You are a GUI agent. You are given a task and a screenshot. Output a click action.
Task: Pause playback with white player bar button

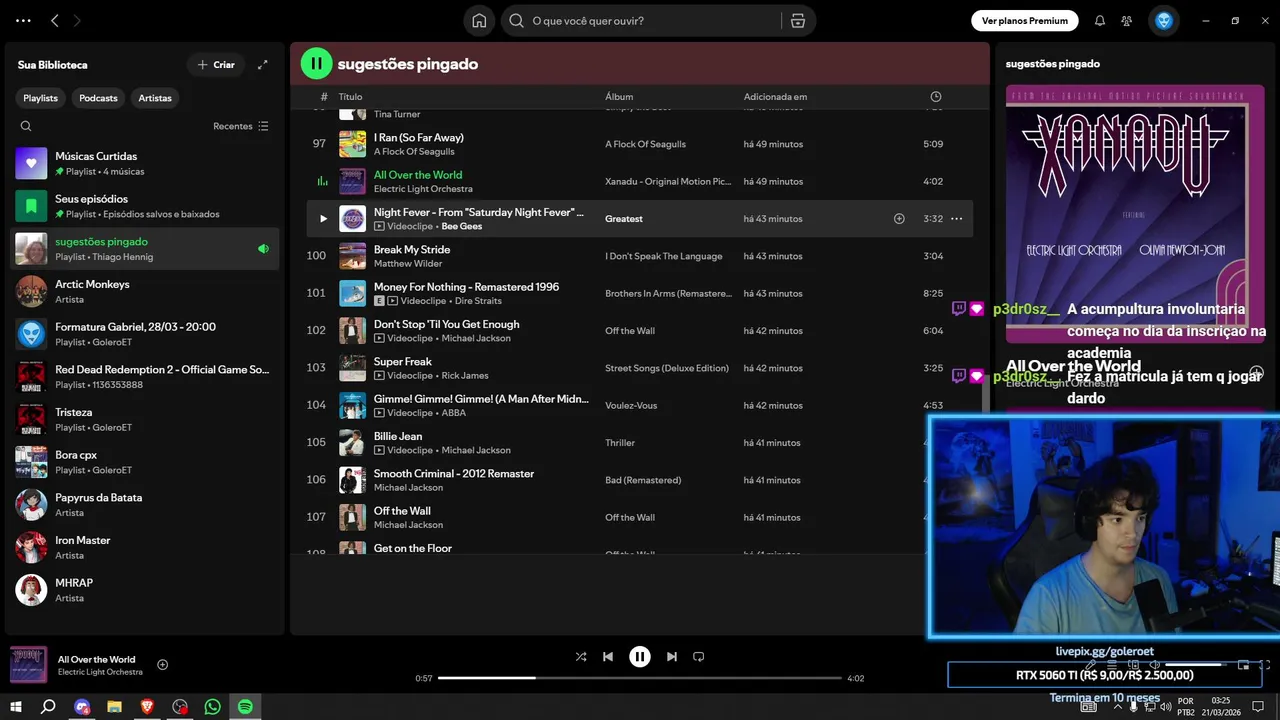640,657
